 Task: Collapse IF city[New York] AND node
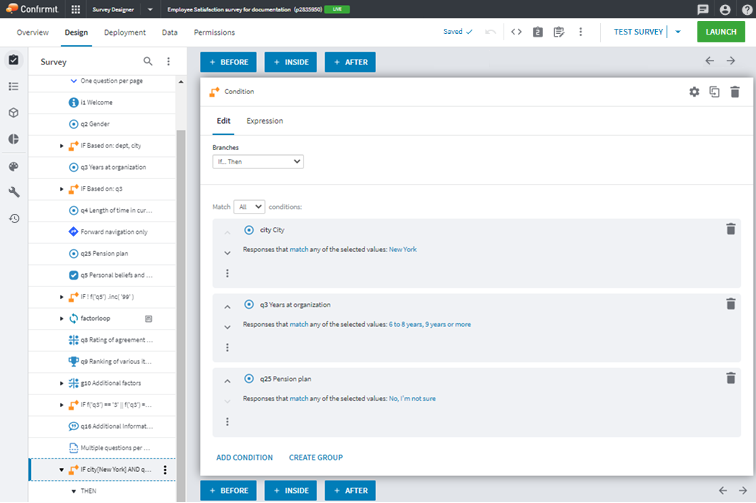[61, 470]
